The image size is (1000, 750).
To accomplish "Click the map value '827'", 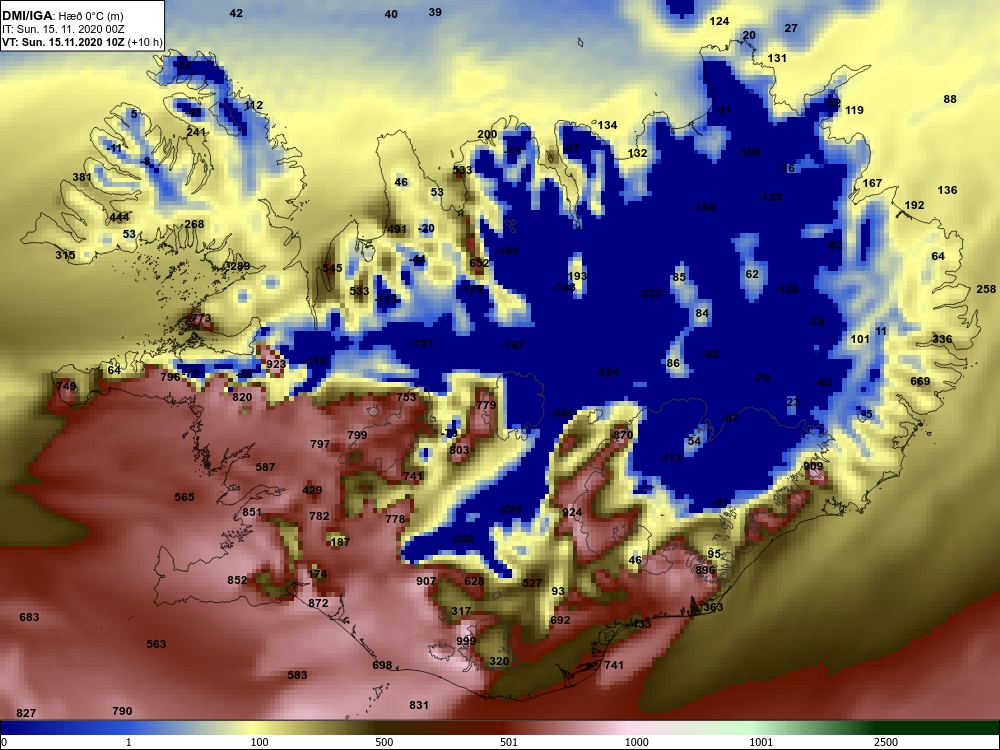I will [26, 714].
